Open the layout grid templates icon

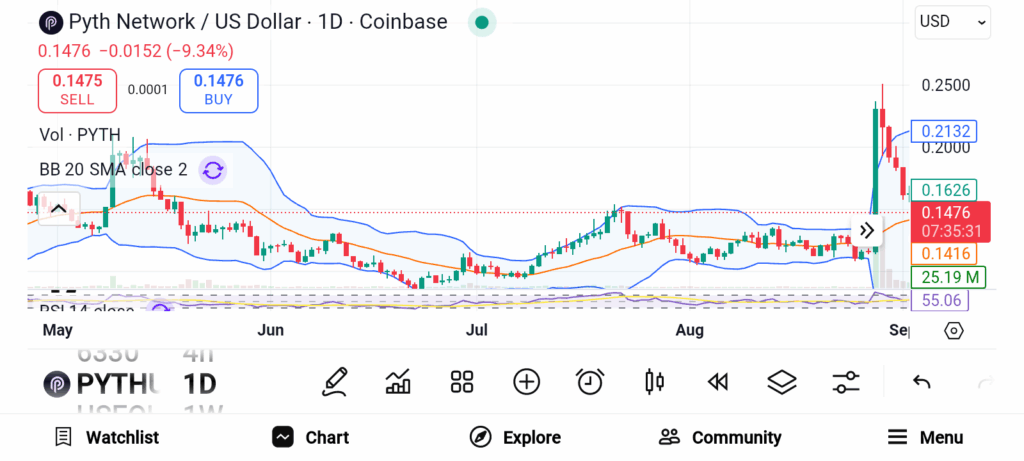click(x=461, y=381)
